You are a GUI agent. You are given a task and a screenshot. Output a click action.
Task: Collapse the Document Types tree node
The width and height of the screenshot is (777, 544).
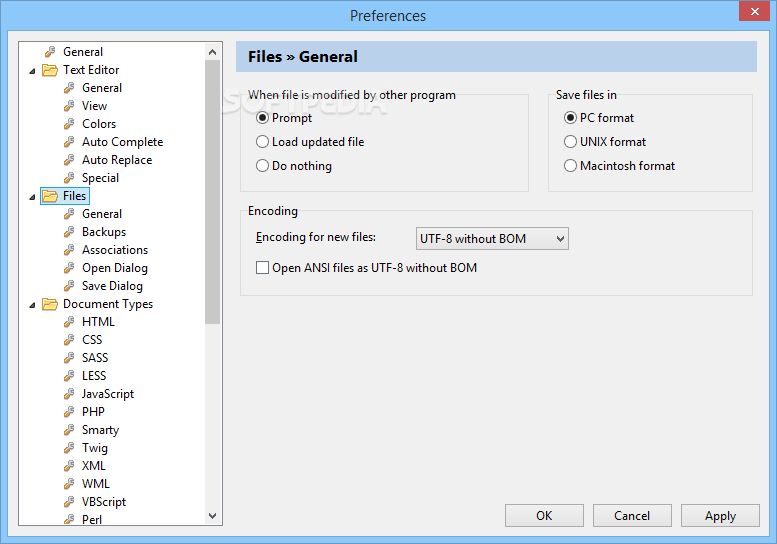(32, 305)
